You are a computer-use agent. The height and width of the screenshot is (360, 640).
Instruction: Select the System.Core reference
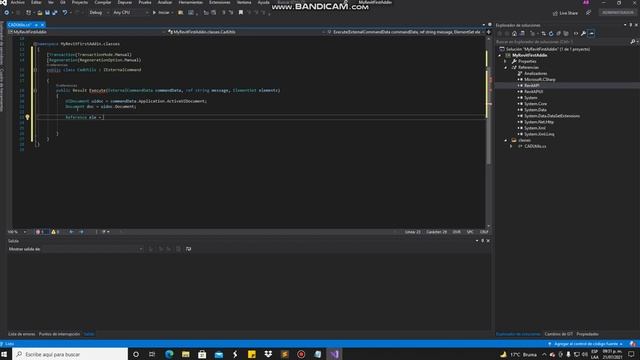pos(536,104)
